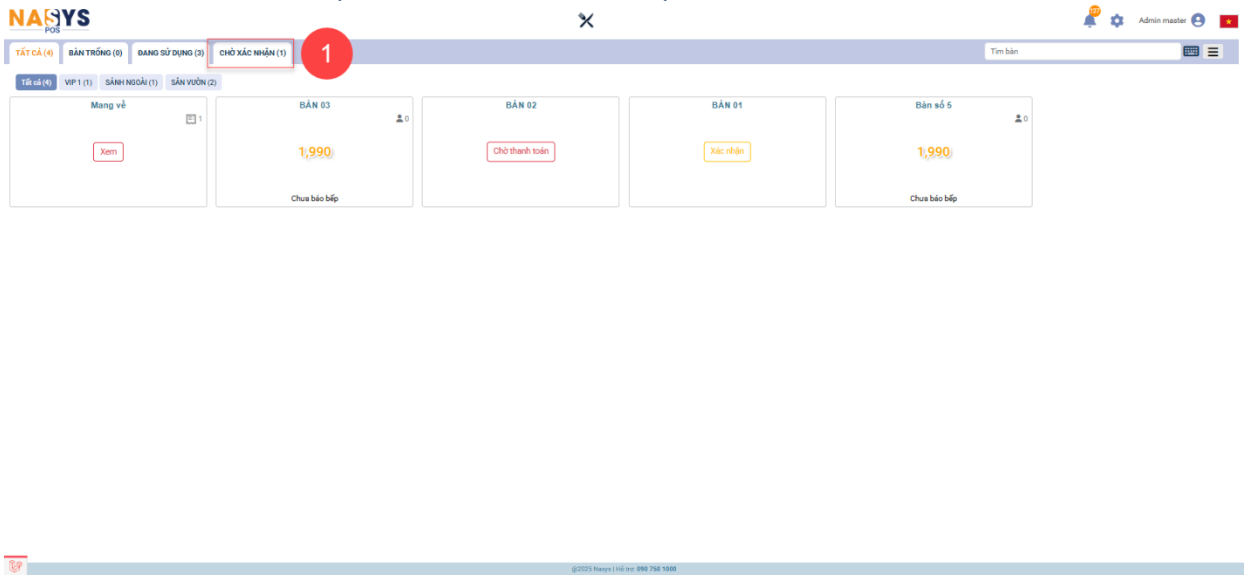Click the bottom-left corner debug icon
Screen dimensions: 1256x580
[x=15, y=567]
